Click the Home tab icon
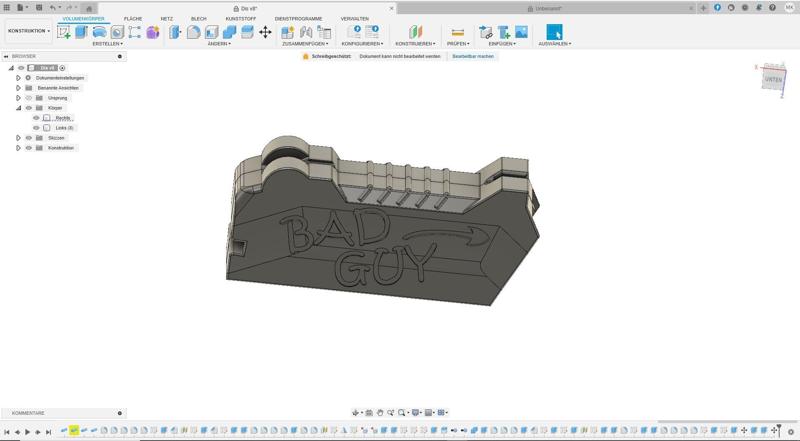 tap(88, 8)
